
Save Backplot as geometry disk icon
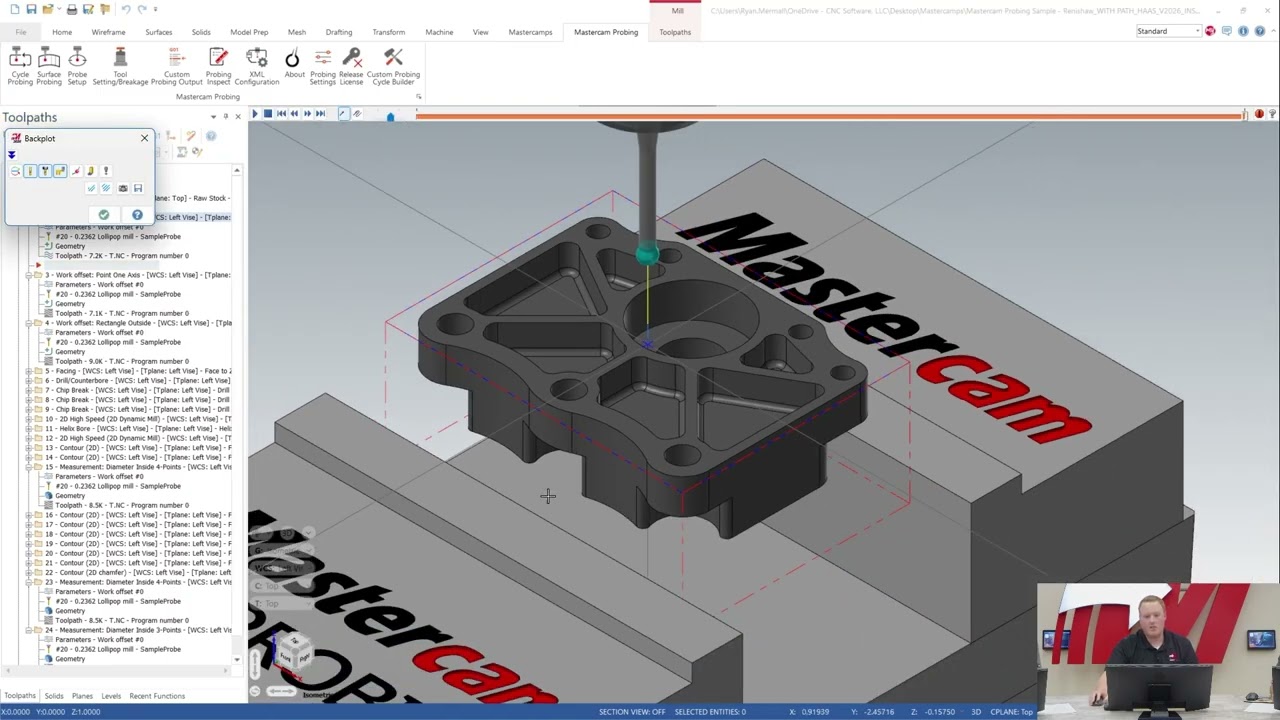pos(138,188)
